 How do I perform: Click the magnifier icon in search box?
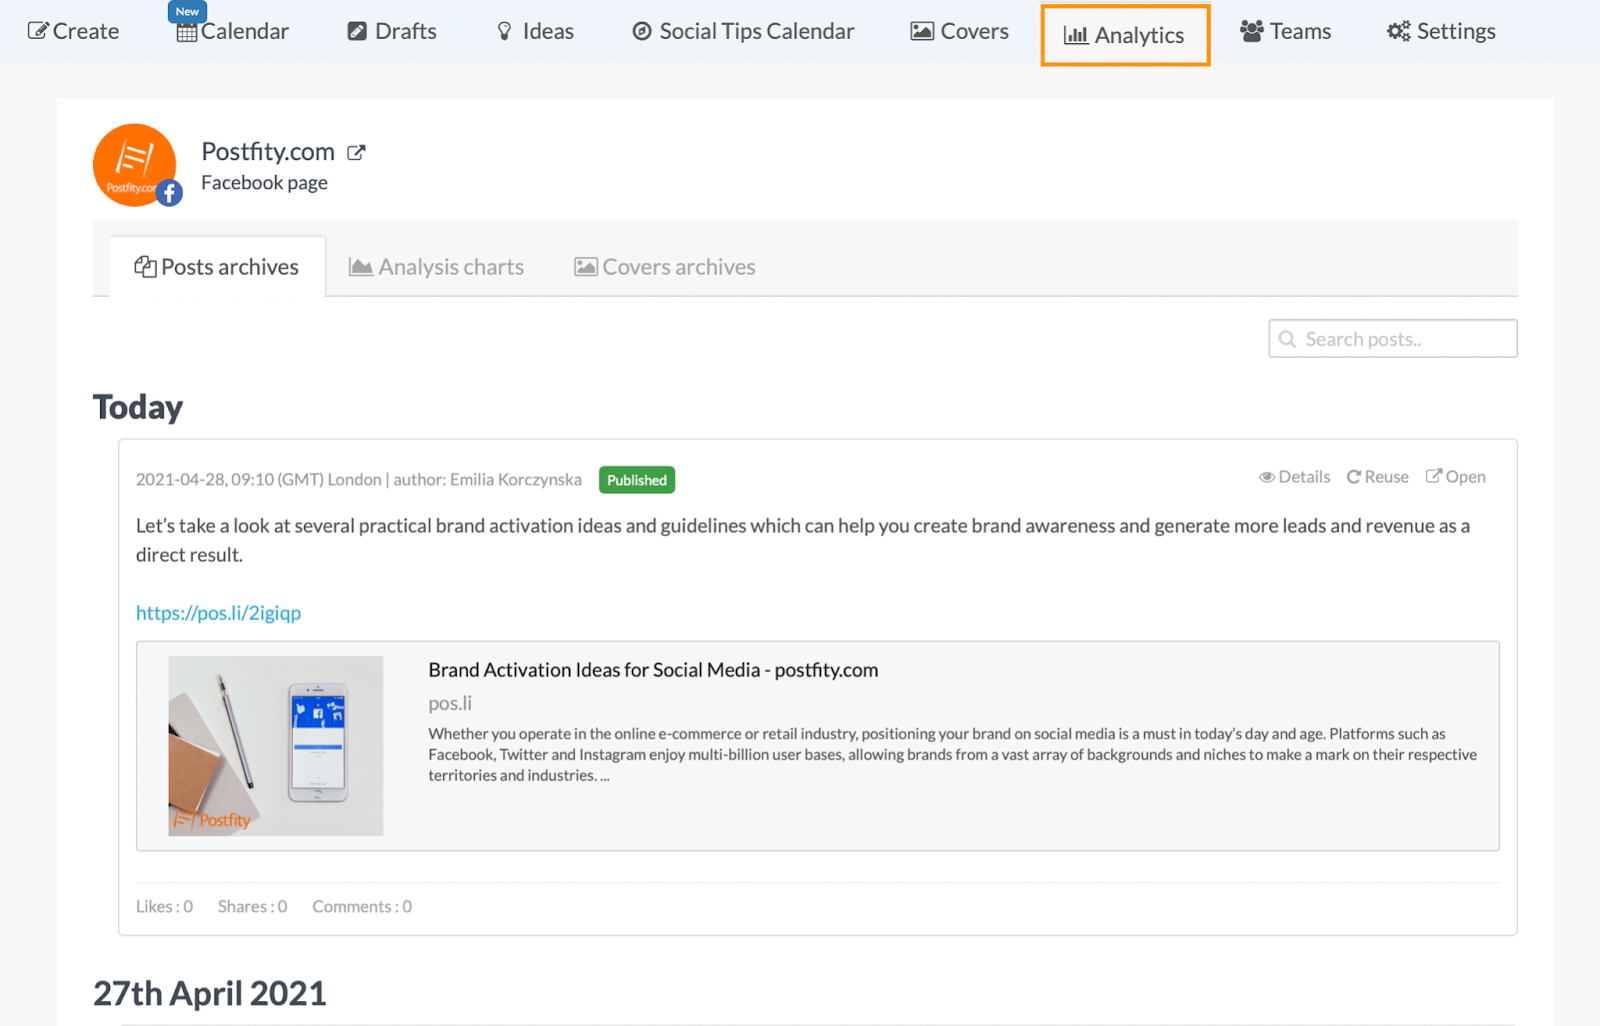1287,339
